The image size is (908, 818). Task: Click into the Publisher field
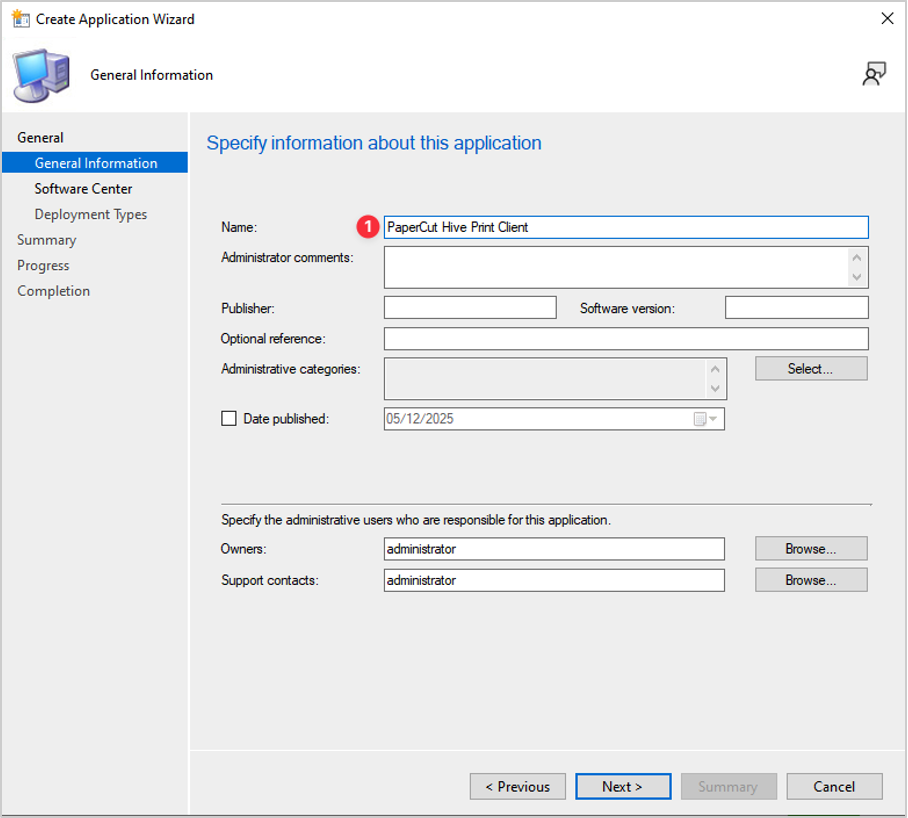point(470,307)
